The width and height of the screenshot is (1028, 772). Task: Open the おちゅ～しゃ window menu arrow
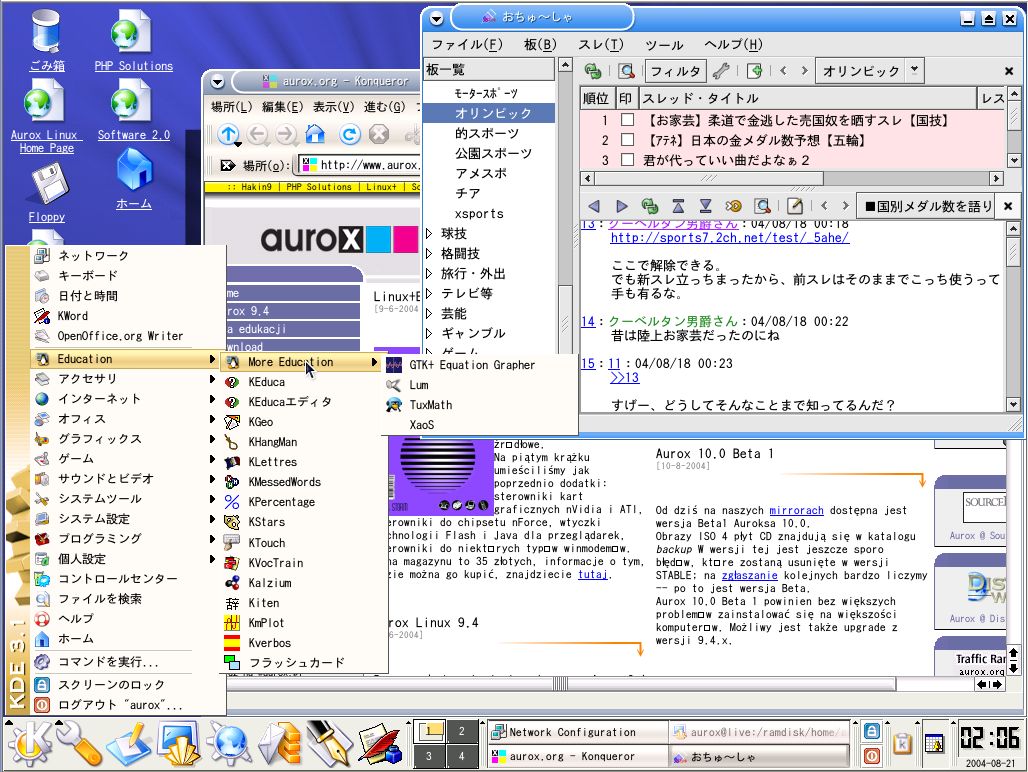[x=437, y=19]
